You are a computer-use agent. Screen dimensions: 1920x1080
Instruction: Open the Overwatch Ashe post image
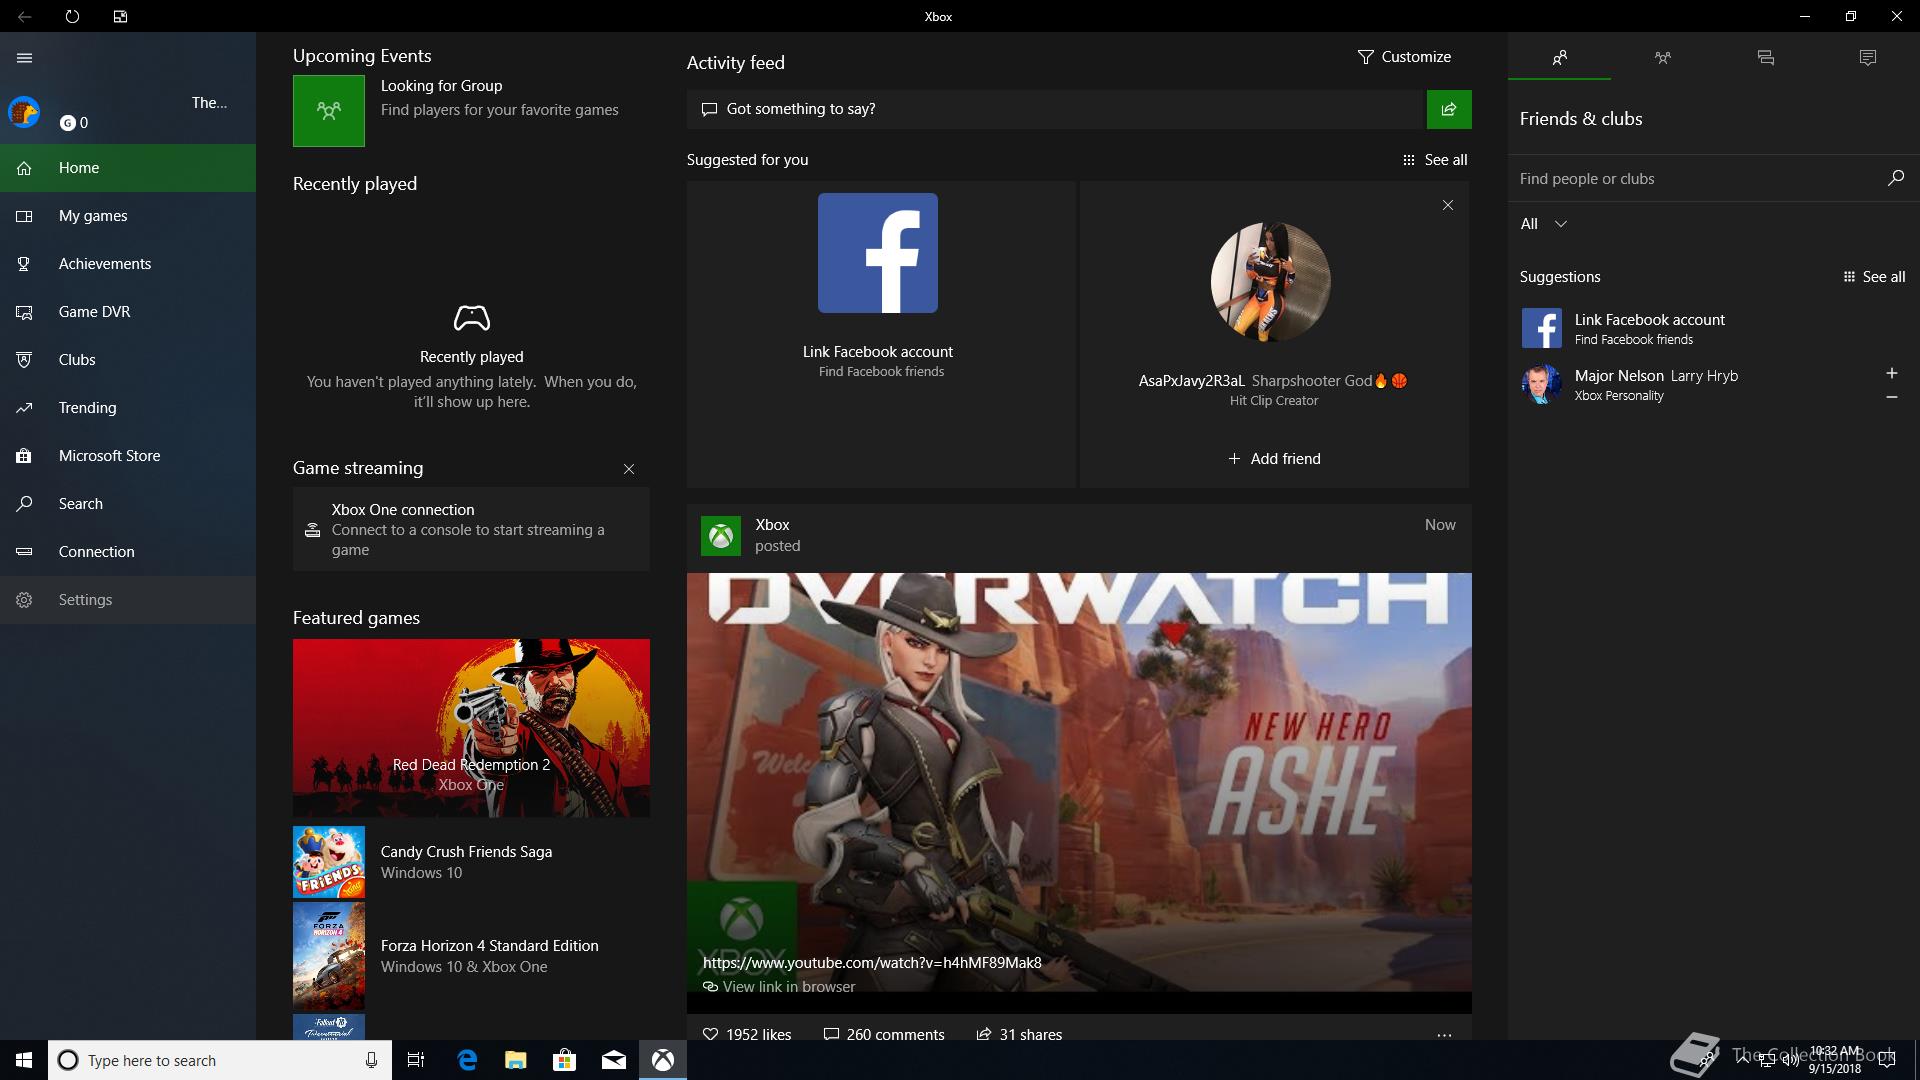click(x=1079, y=782)
